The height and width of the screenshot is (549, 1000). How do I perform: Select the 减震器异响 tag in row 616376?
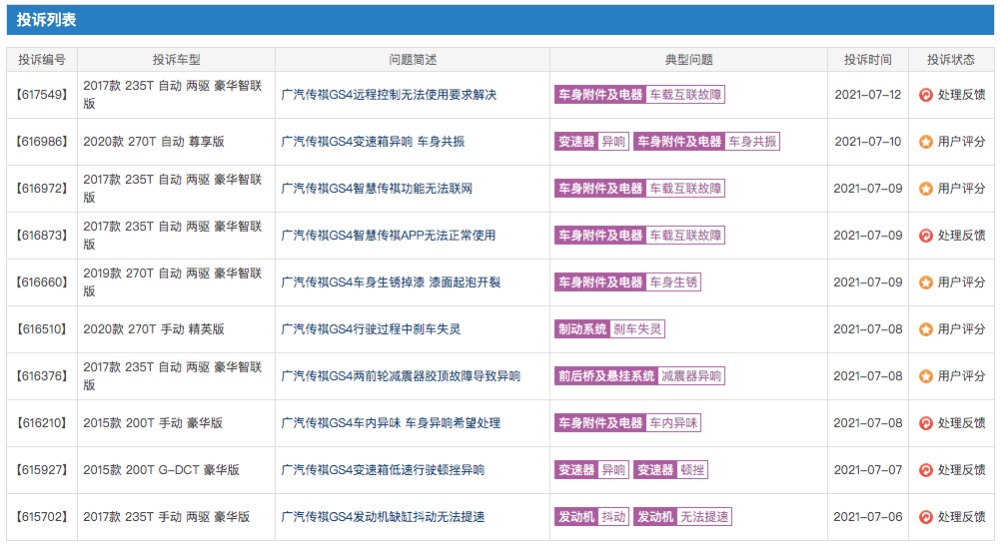(691, 376)
